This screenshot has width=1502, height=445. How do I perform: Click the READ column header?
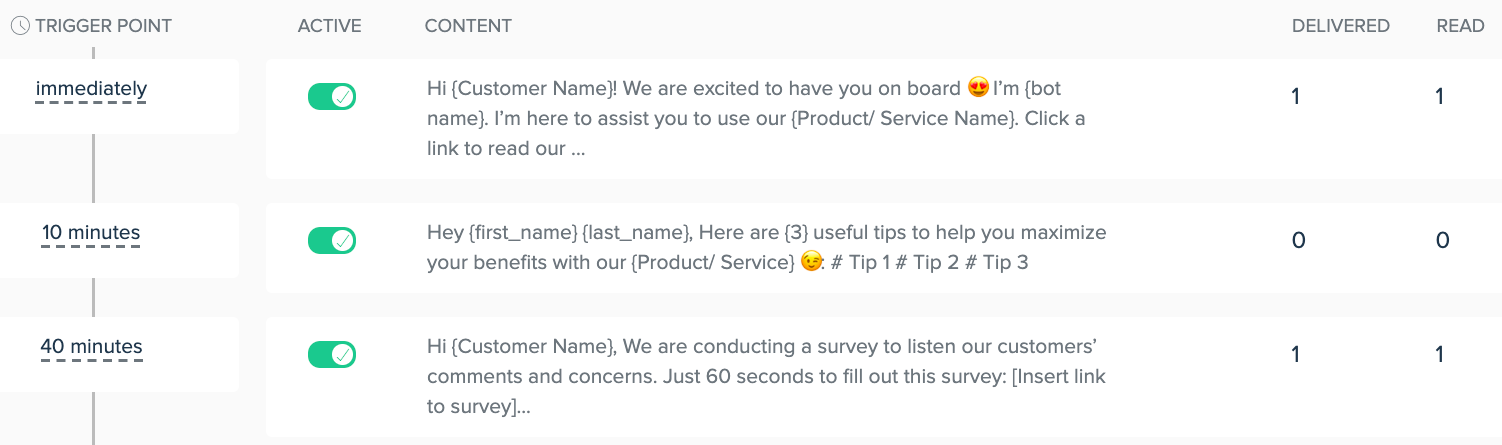[x=1460, y=26]
